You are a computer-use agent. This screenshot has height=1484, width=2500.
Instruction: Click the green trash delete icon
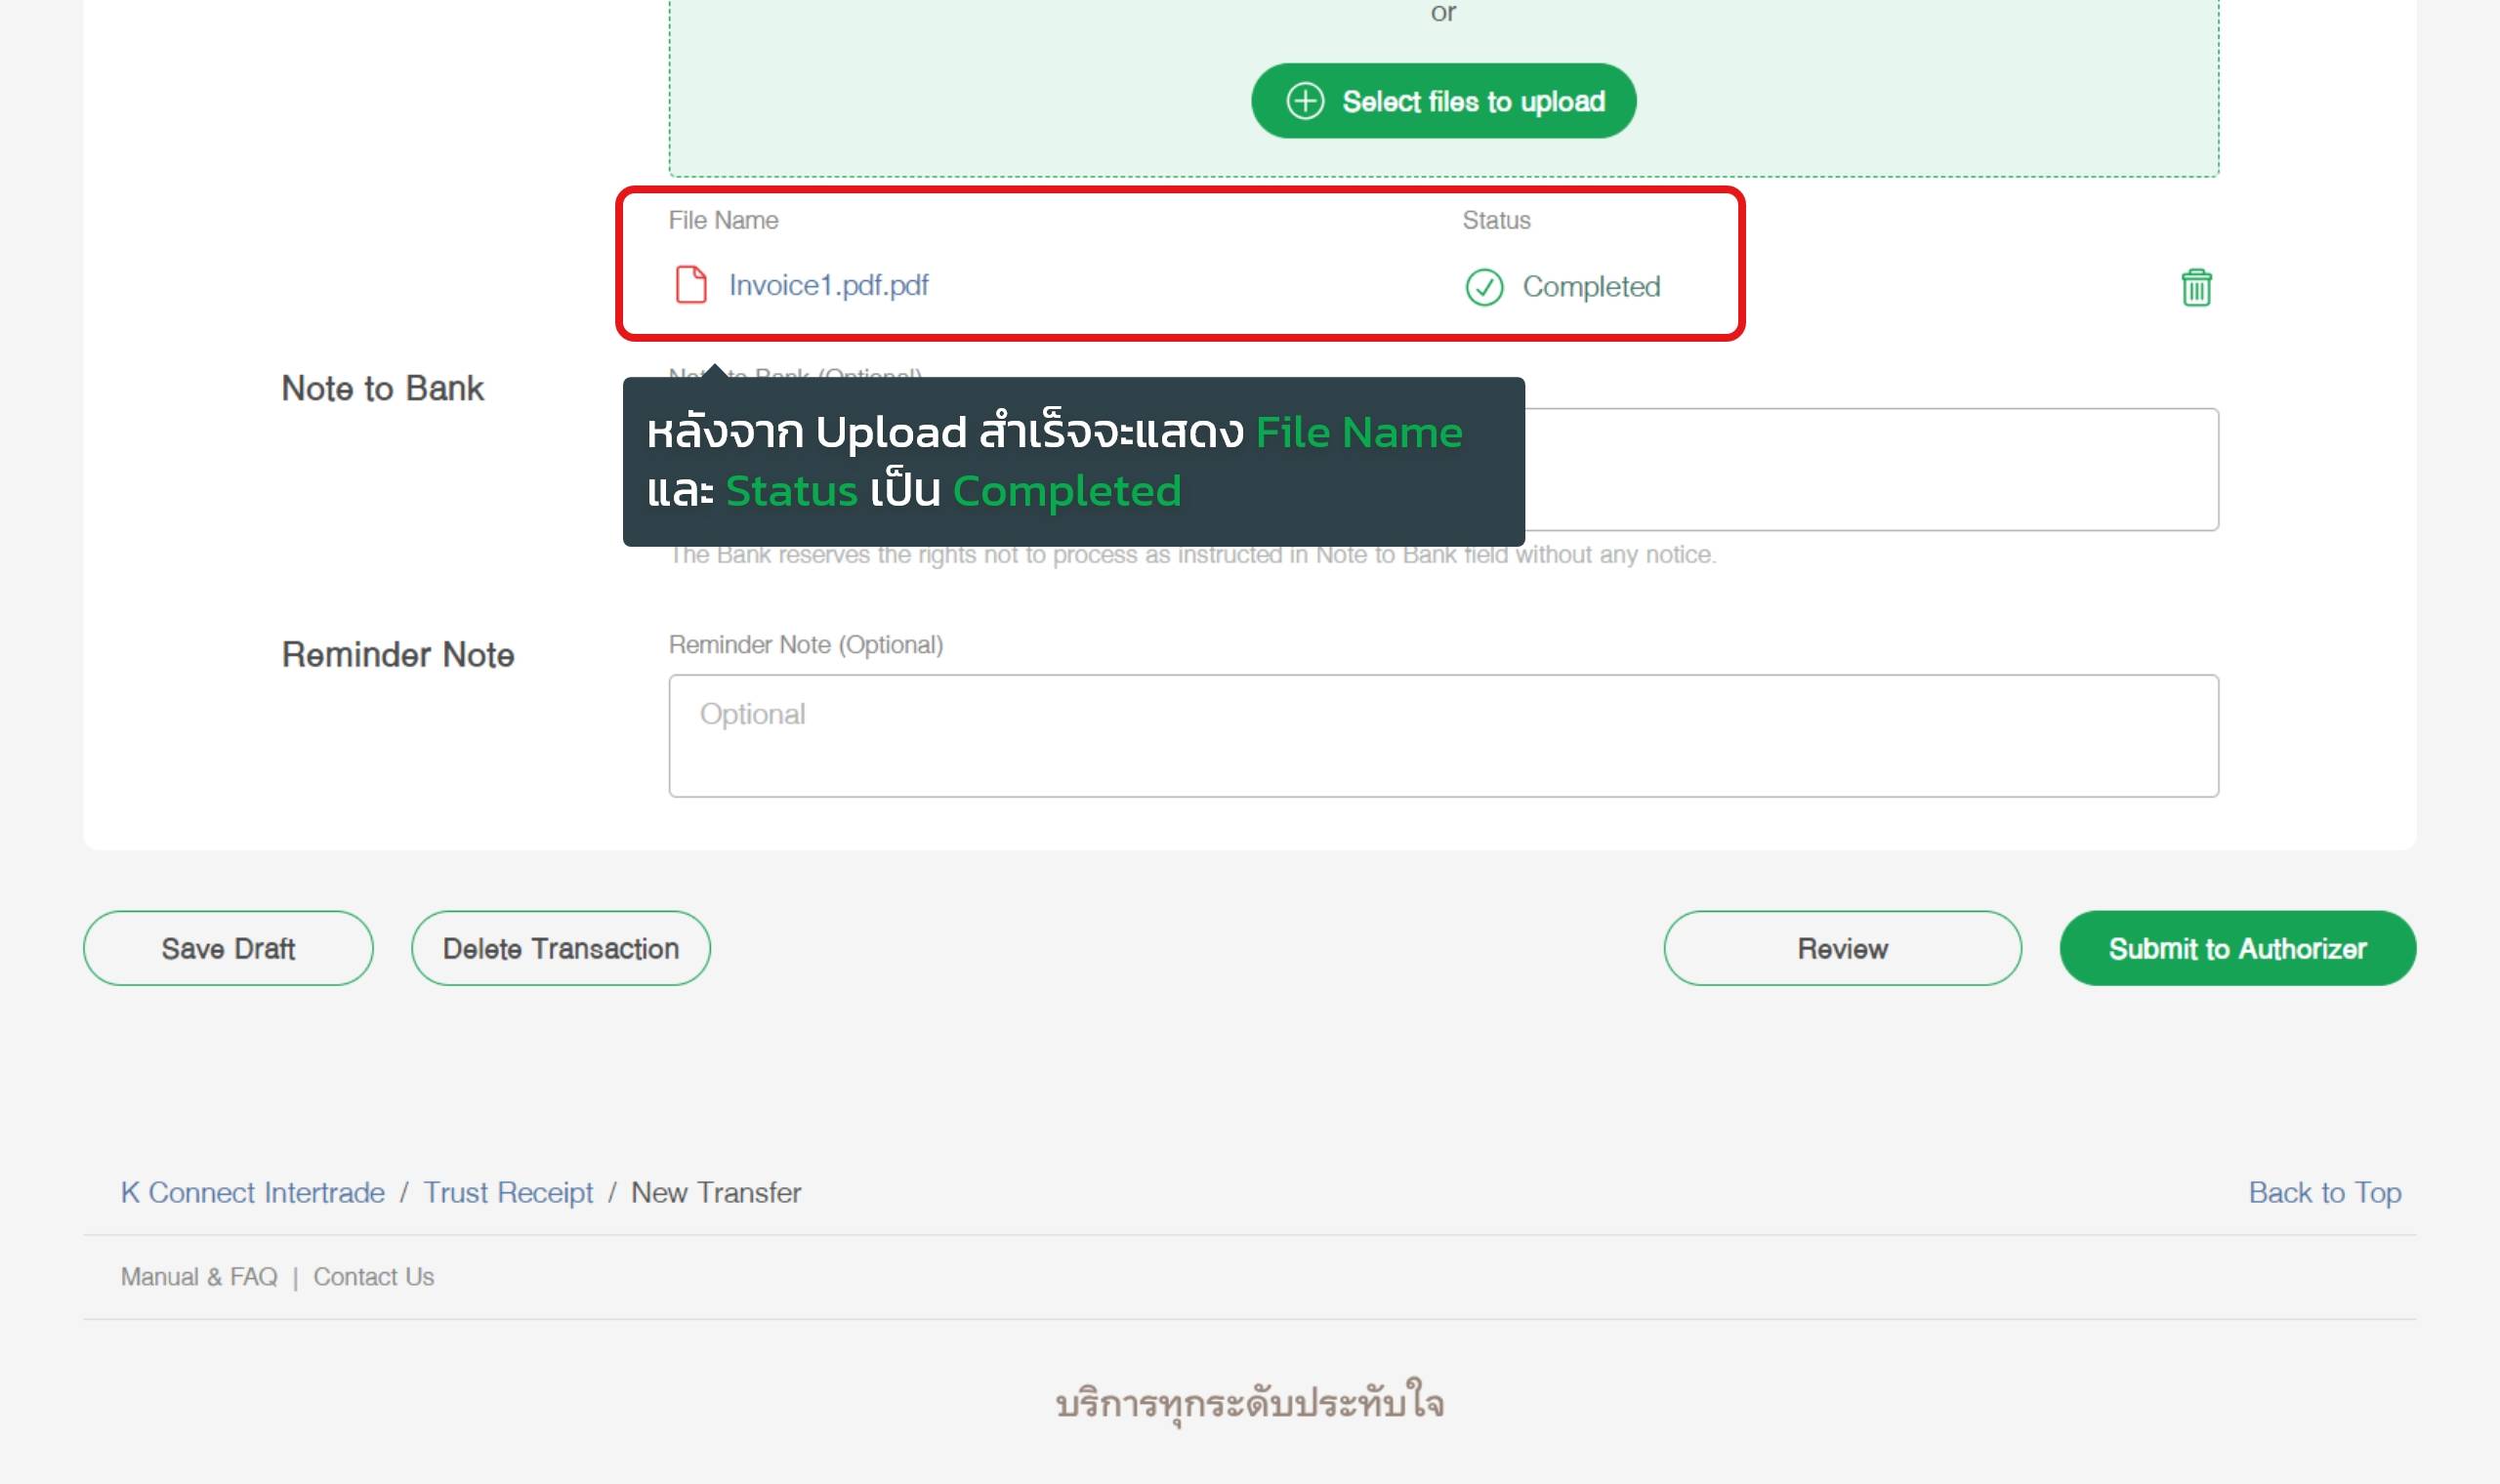[x=2195, y=288]
